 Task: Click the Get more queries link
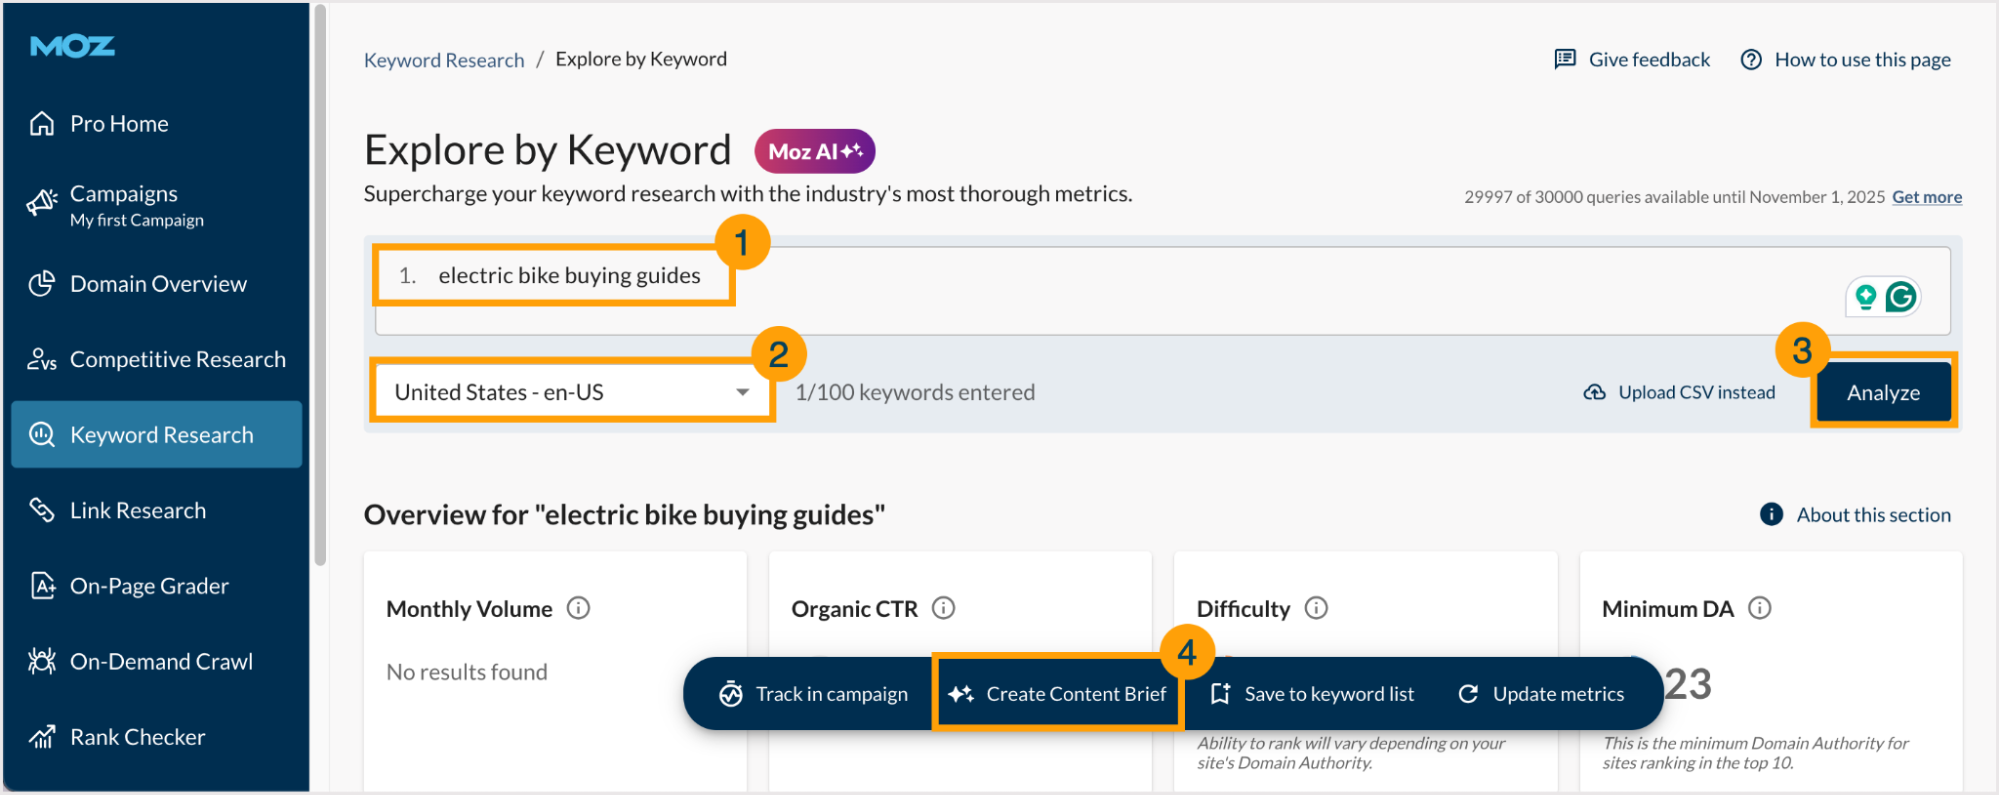tap(1926, 197)
